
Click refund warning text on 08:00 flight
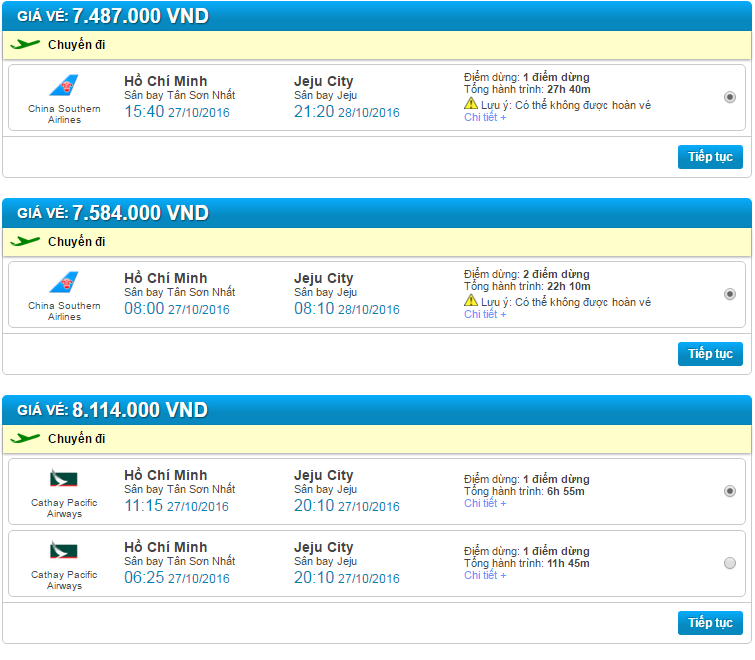point(566,302)
